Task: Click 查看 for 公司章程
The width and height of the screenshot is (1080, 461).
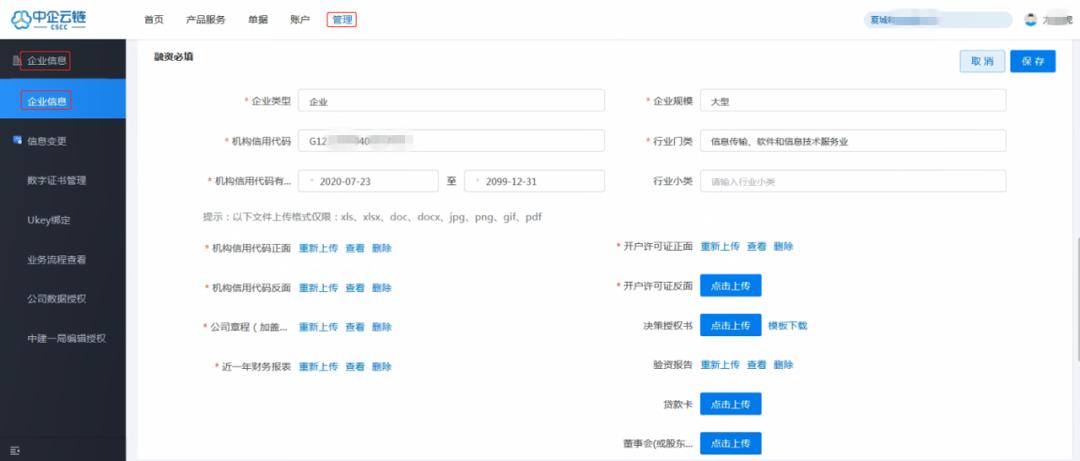Action: coord(355,327)
